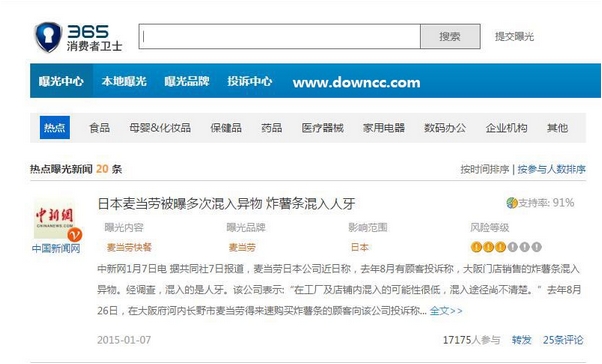Click the 365 消费者卫士 shield logo
The image size is (602, 364).
coord(48,37)
